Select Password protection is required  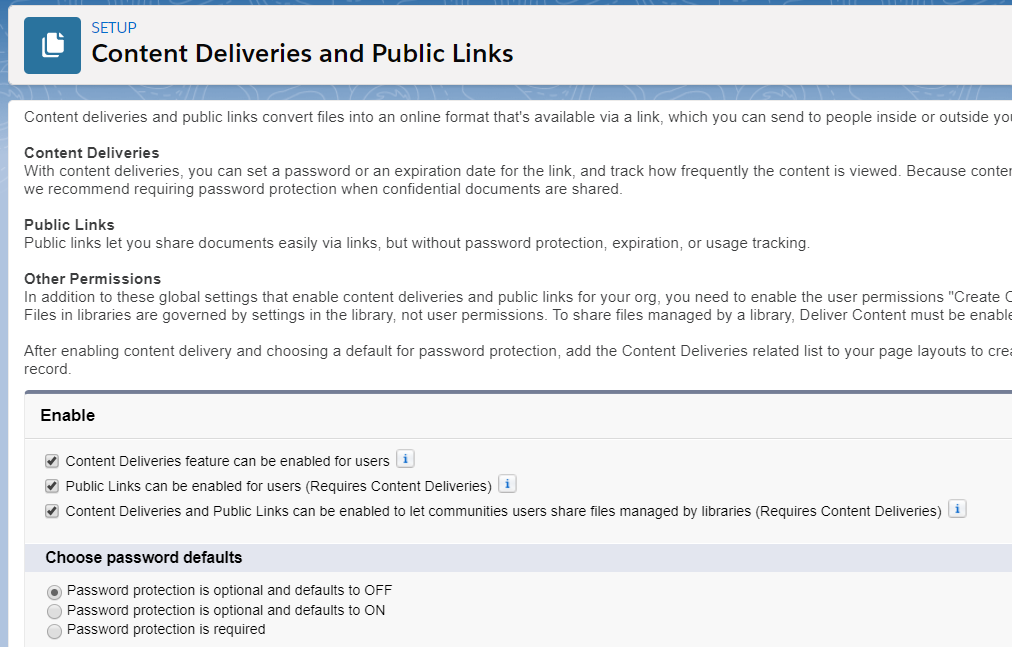click(55, 630)
